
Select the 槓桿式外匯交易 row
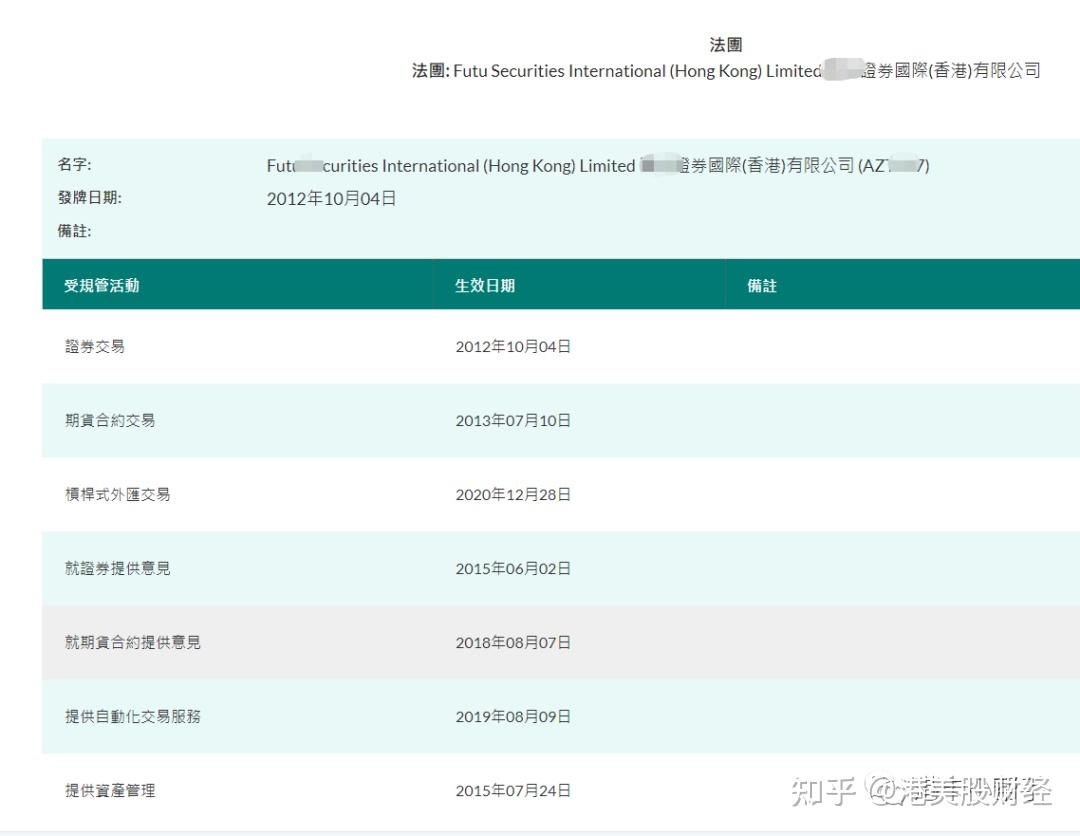561,494
